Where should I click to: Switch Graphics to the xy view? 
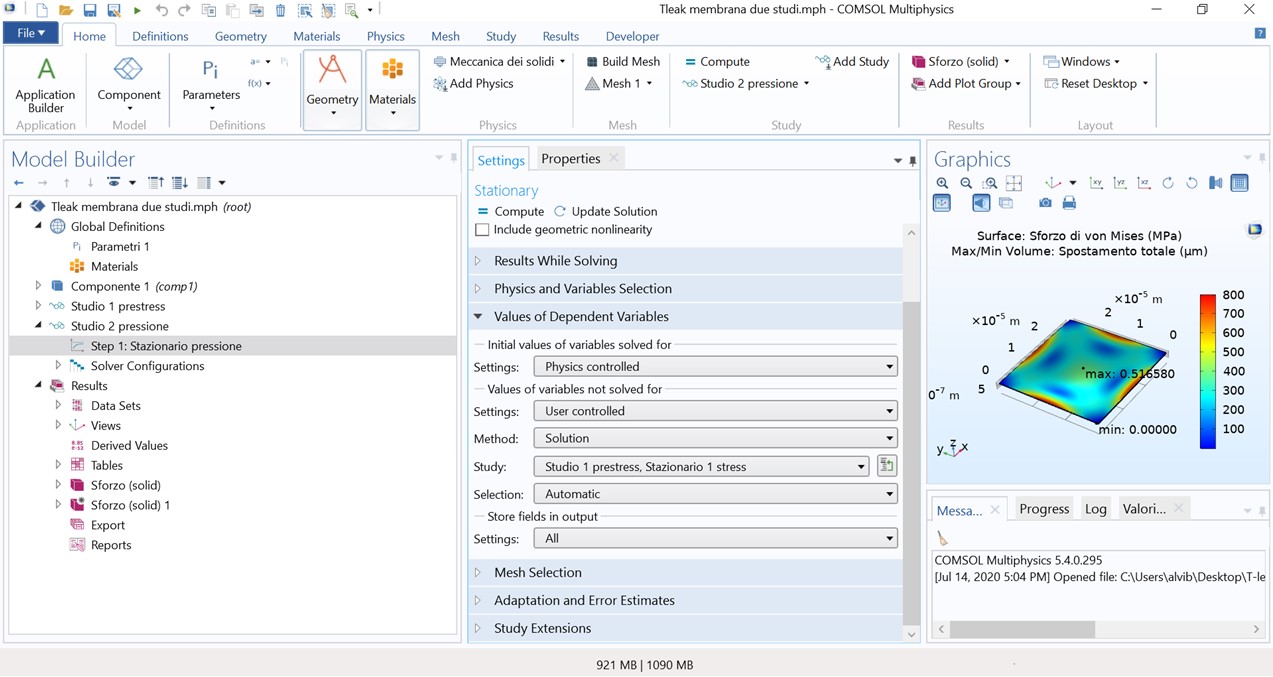coord(1096,183)
